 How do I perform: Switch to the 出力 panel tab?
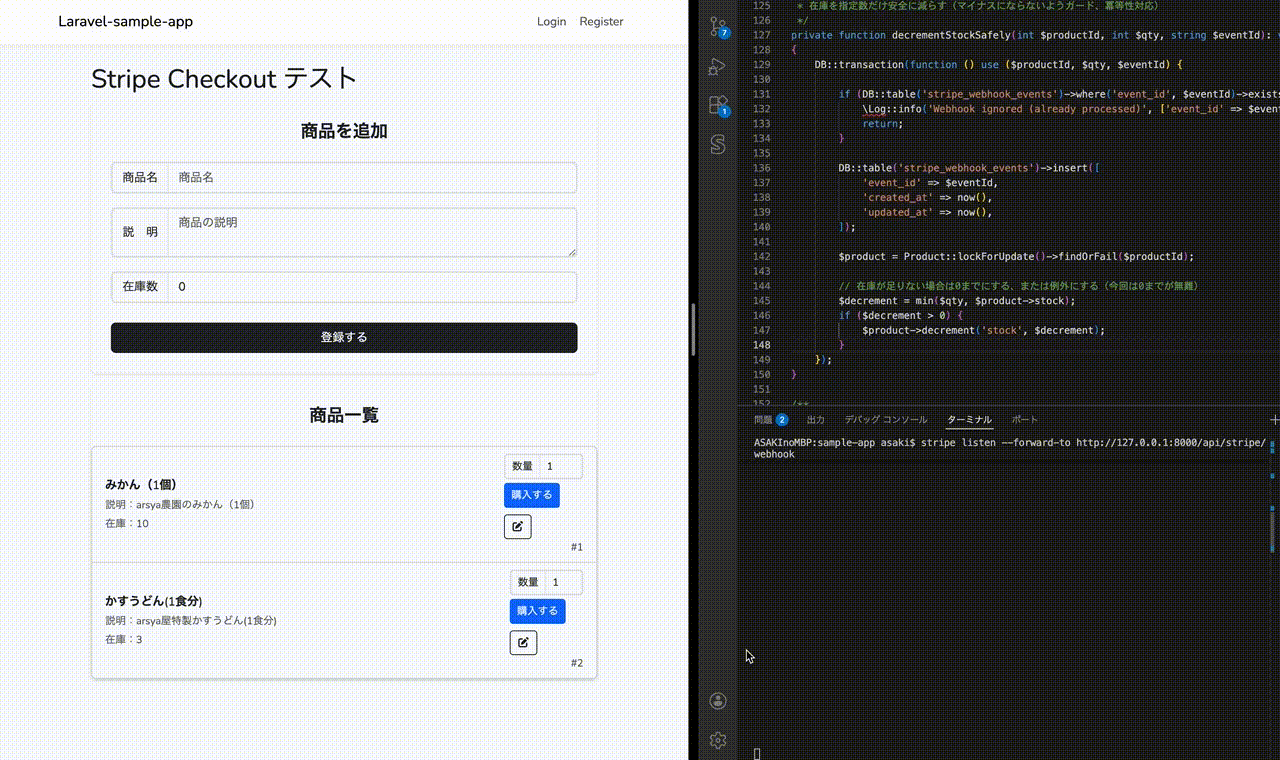pyautogui.click(x=815, y=420)
